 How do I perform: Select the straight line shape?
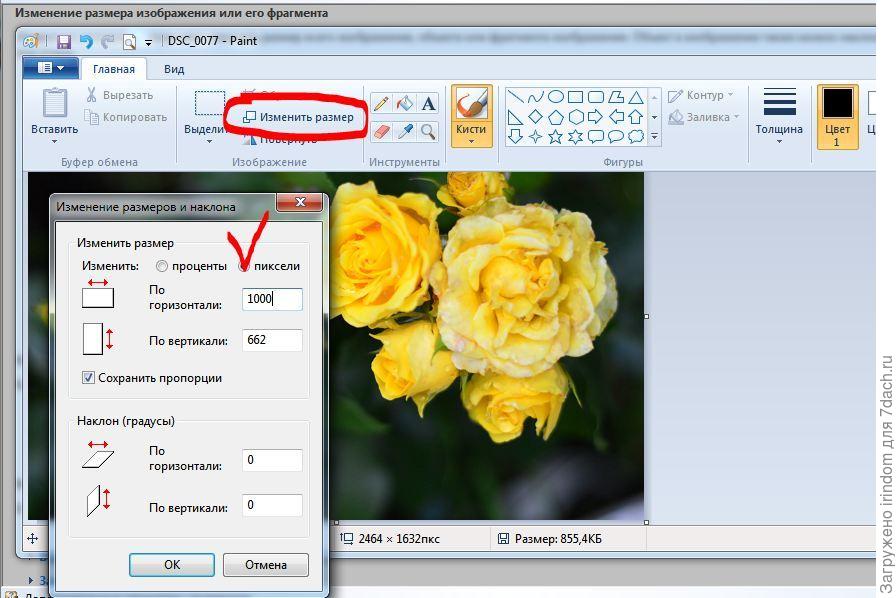click(x=515, y=97)
